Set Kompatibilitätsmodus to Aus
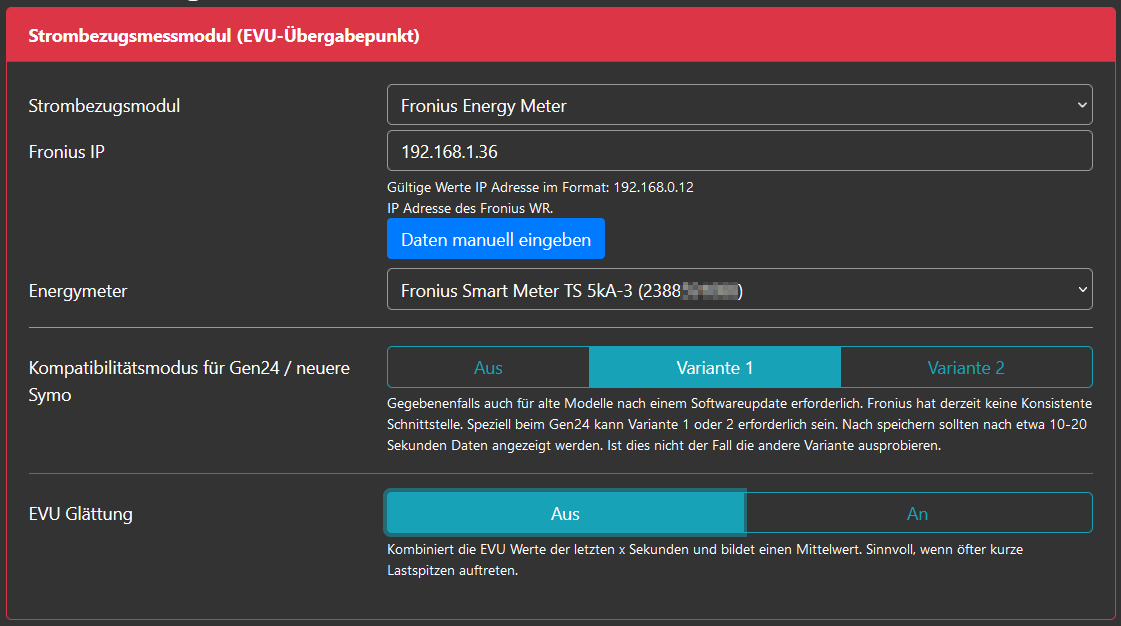The width and height of the screenshot is (1121, 626). [488, 367]
